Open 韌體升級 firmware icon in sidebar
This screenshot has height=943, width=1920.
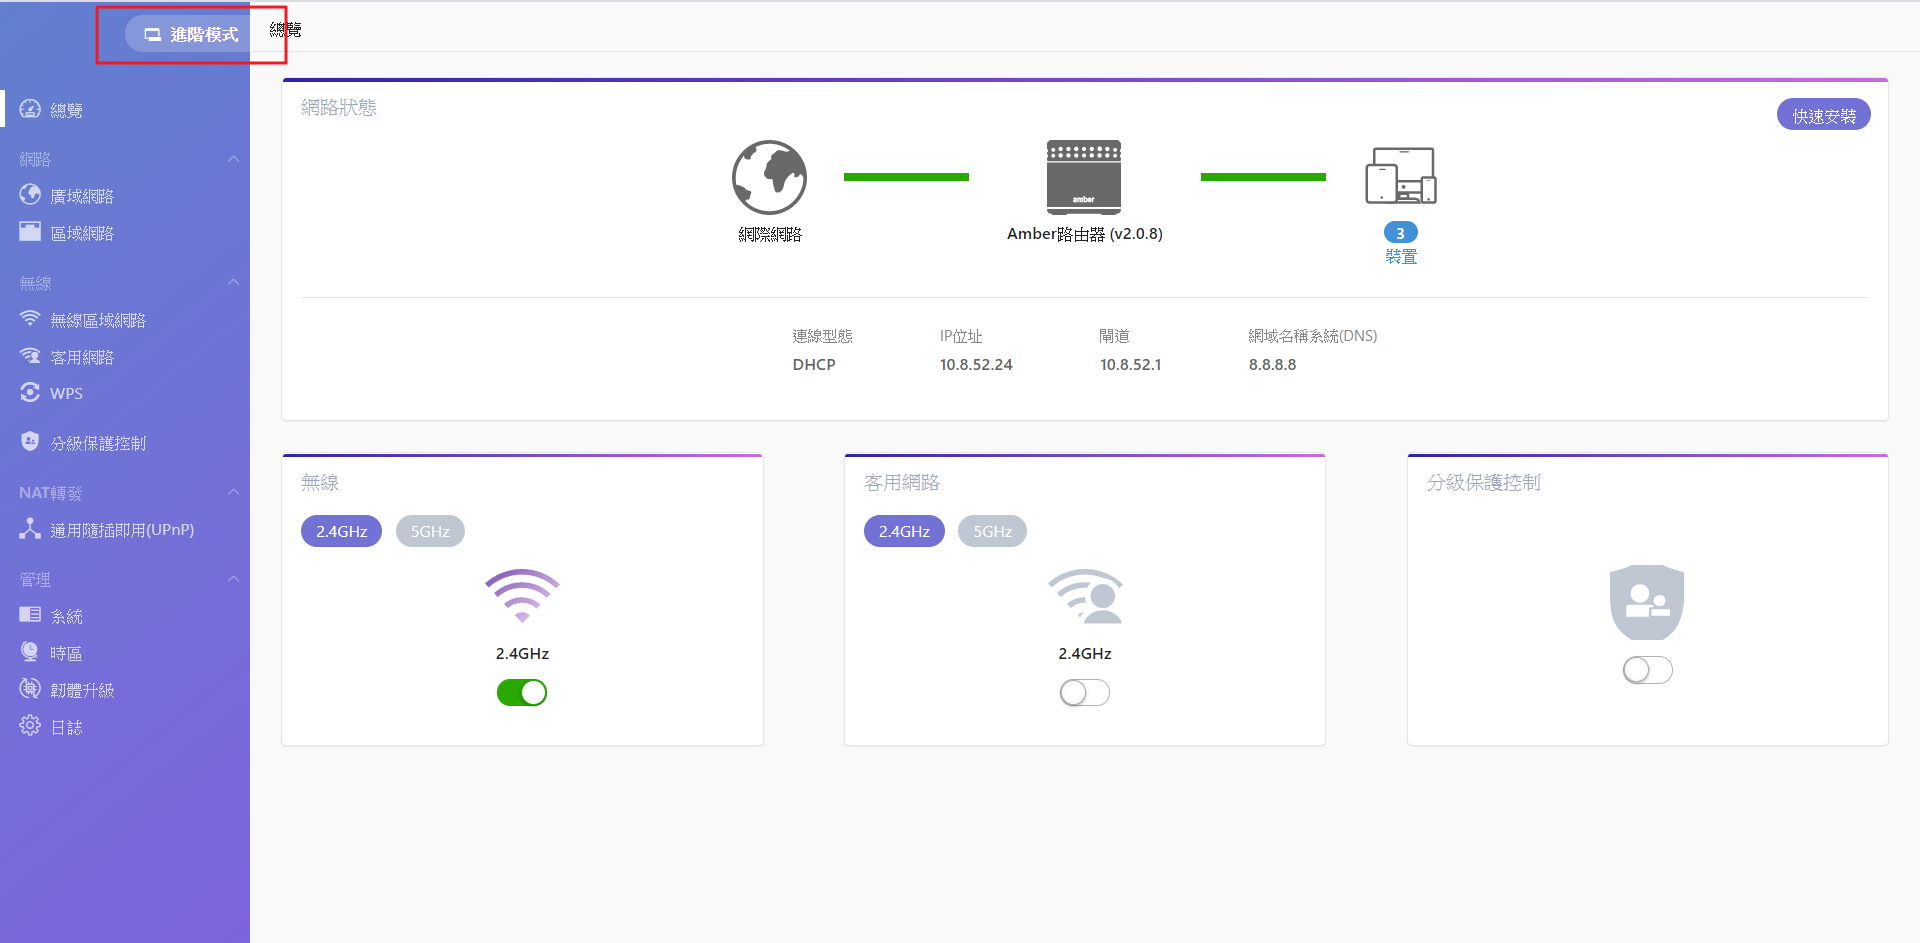point(30,689)
